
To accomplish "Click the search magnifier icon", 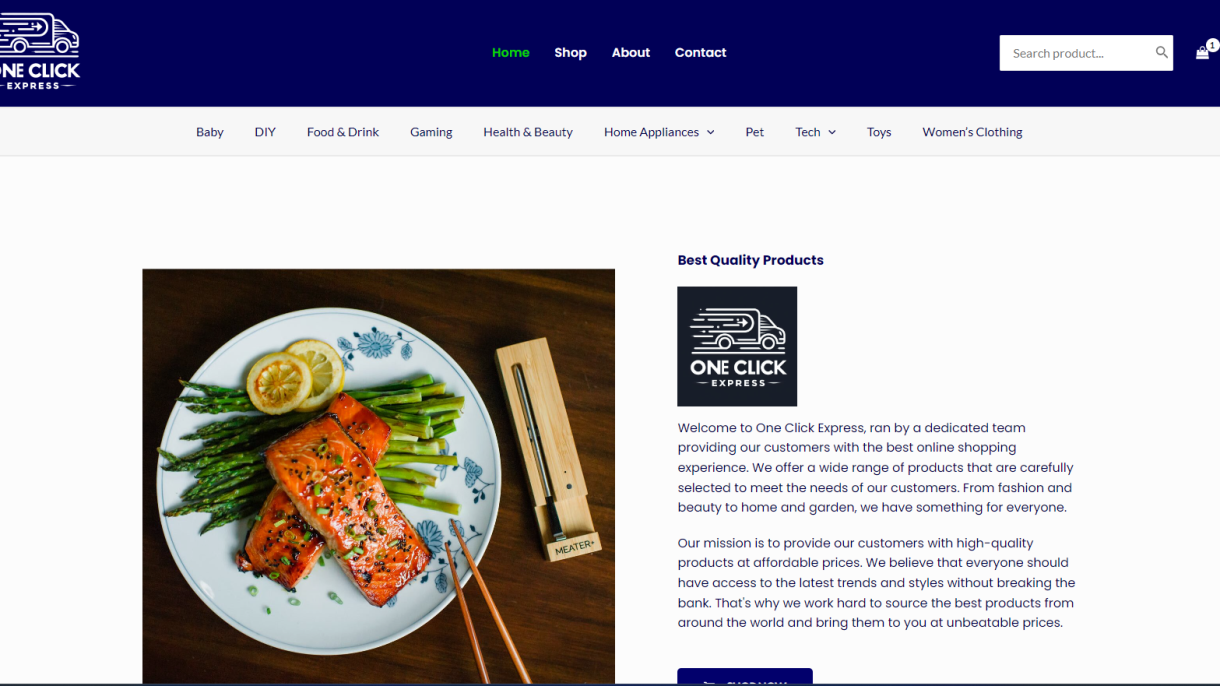I will point(1161,53).
